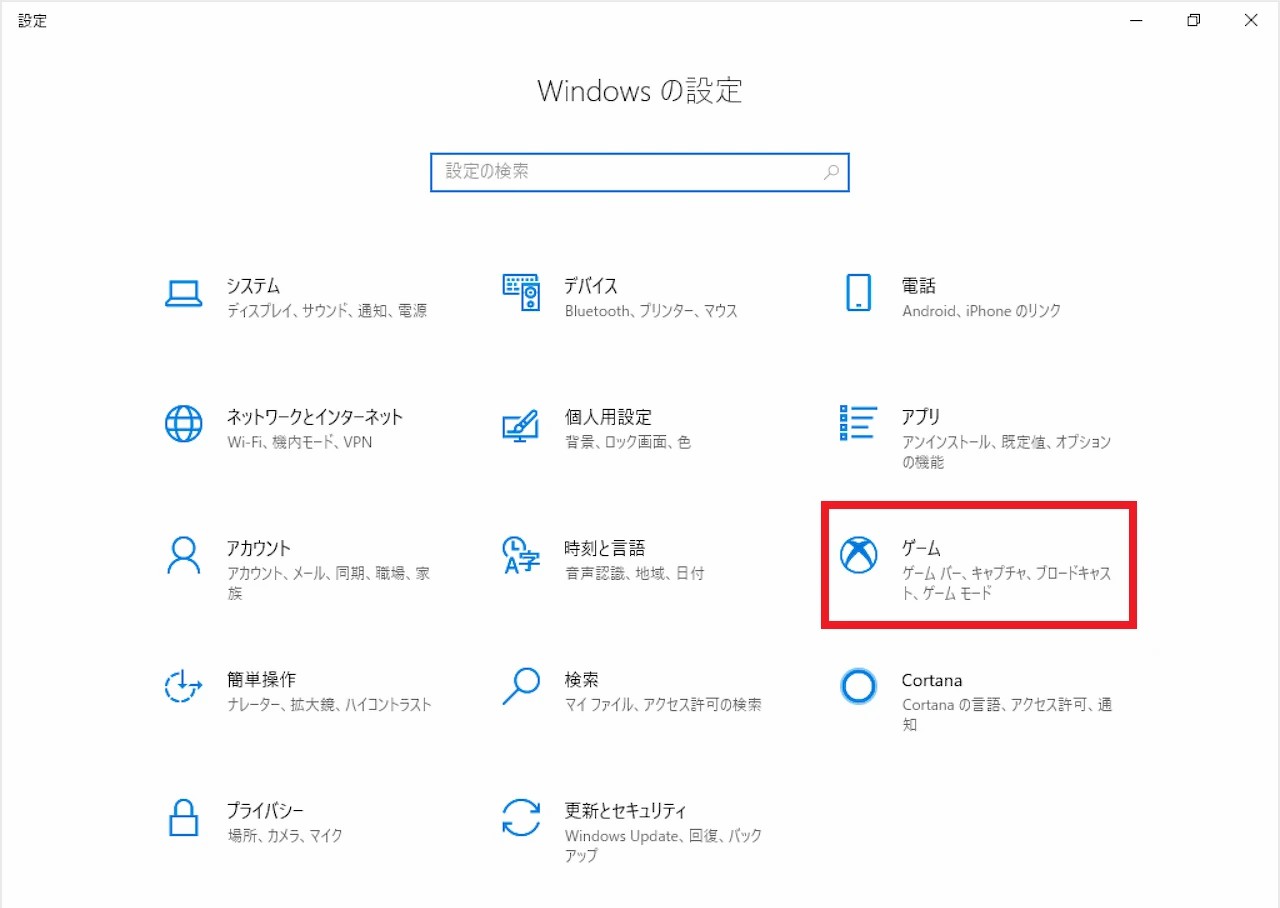Image resolution: width=1280 pixels, height=908 pixels.
Task: Click '場所、カメラ、マイク' description
Action: click(285, 835)
